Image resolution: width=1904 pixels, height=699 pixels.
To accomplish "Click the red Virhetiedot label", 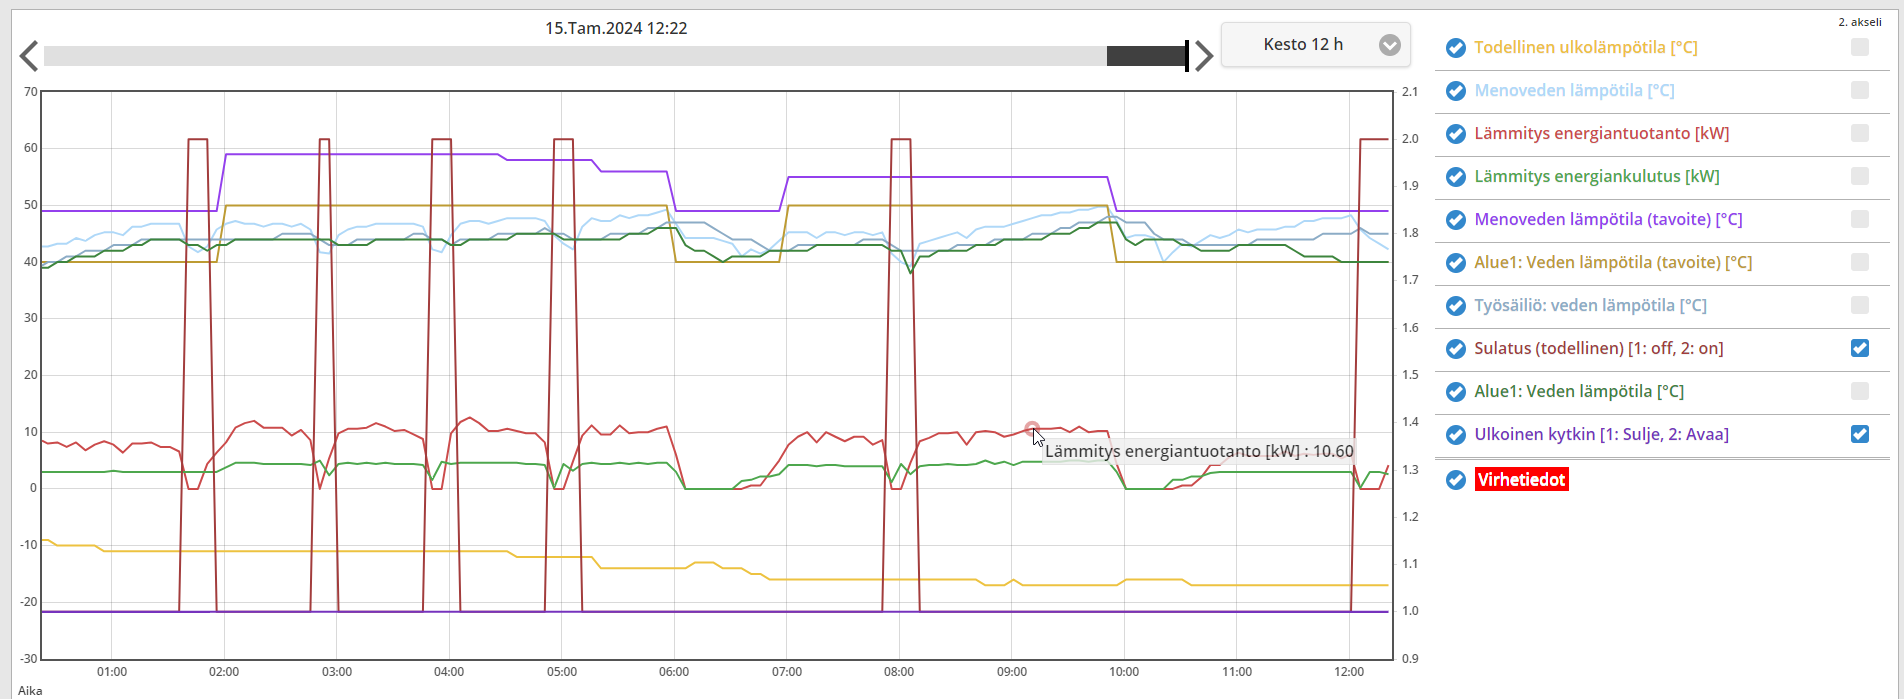I will tap(1521, 480).
